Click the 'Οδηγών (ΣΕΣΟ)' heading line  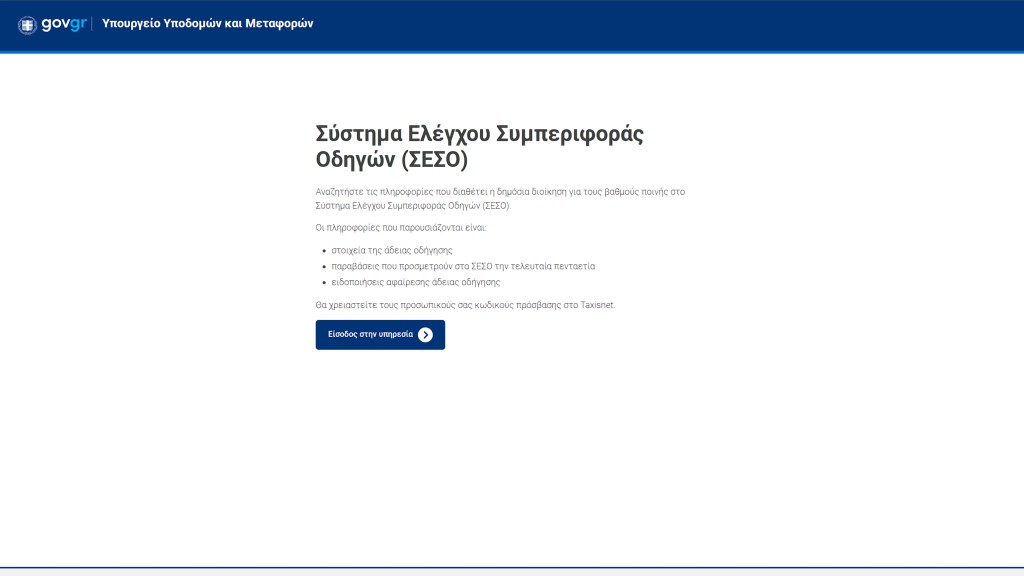pyautogui.click(x=391, y=160)
